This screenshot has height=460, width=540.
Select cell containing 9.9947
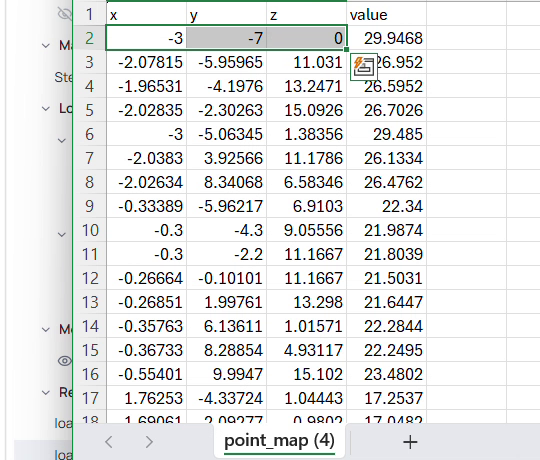pos(227,374)
